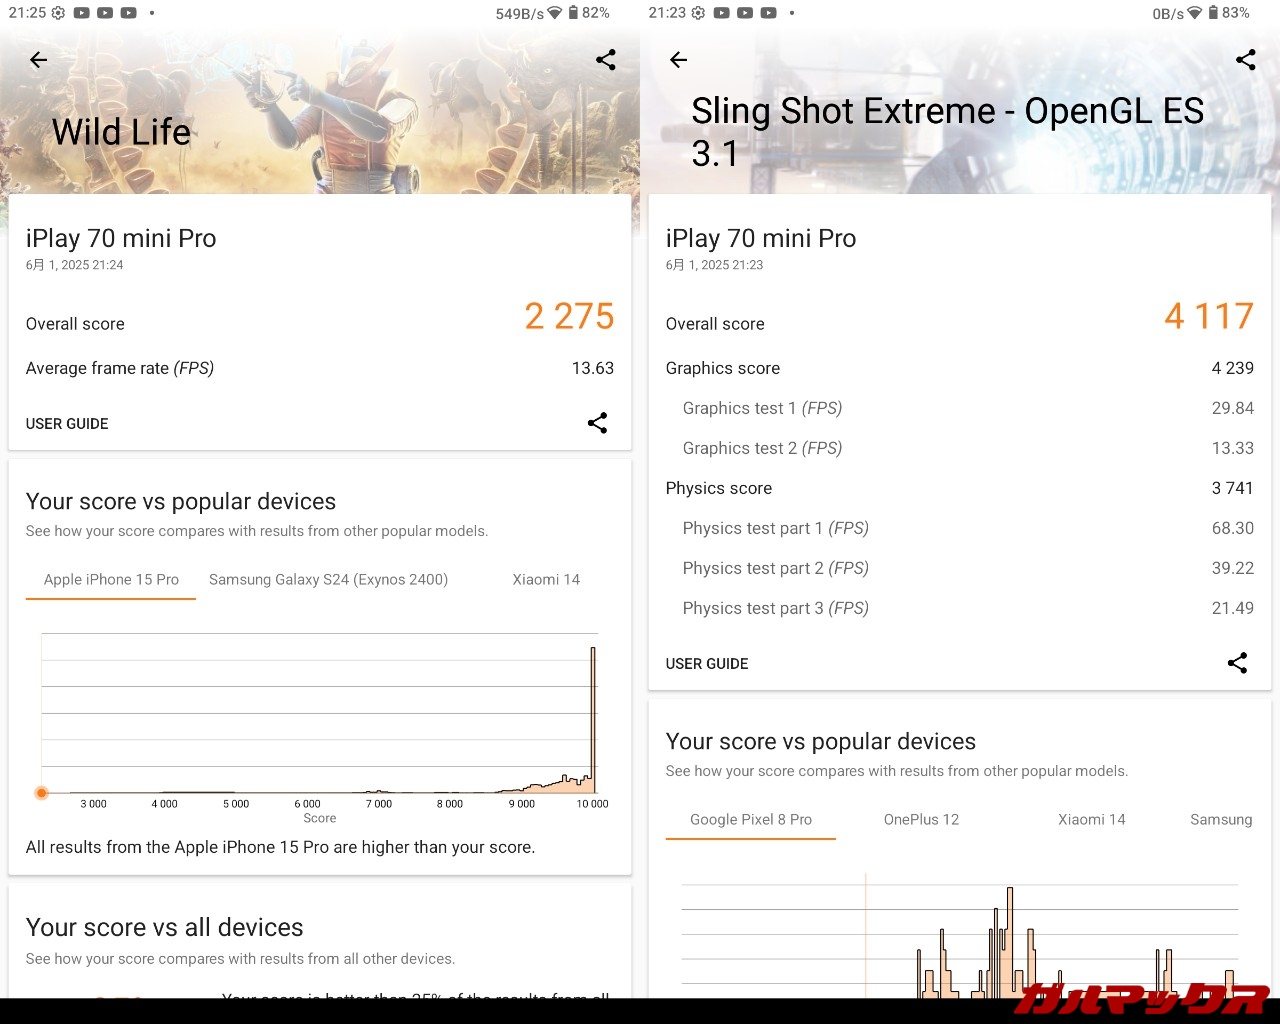Click the Physics test part 2 (FPS) row
1280x1024 pixels.
960,568
